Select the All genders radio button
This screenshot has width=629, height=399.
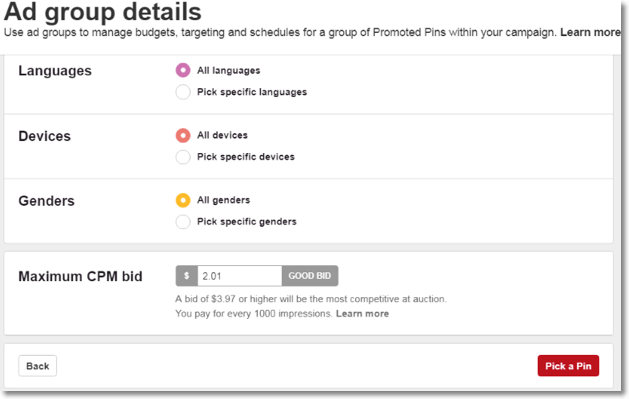tap(183, 200)
